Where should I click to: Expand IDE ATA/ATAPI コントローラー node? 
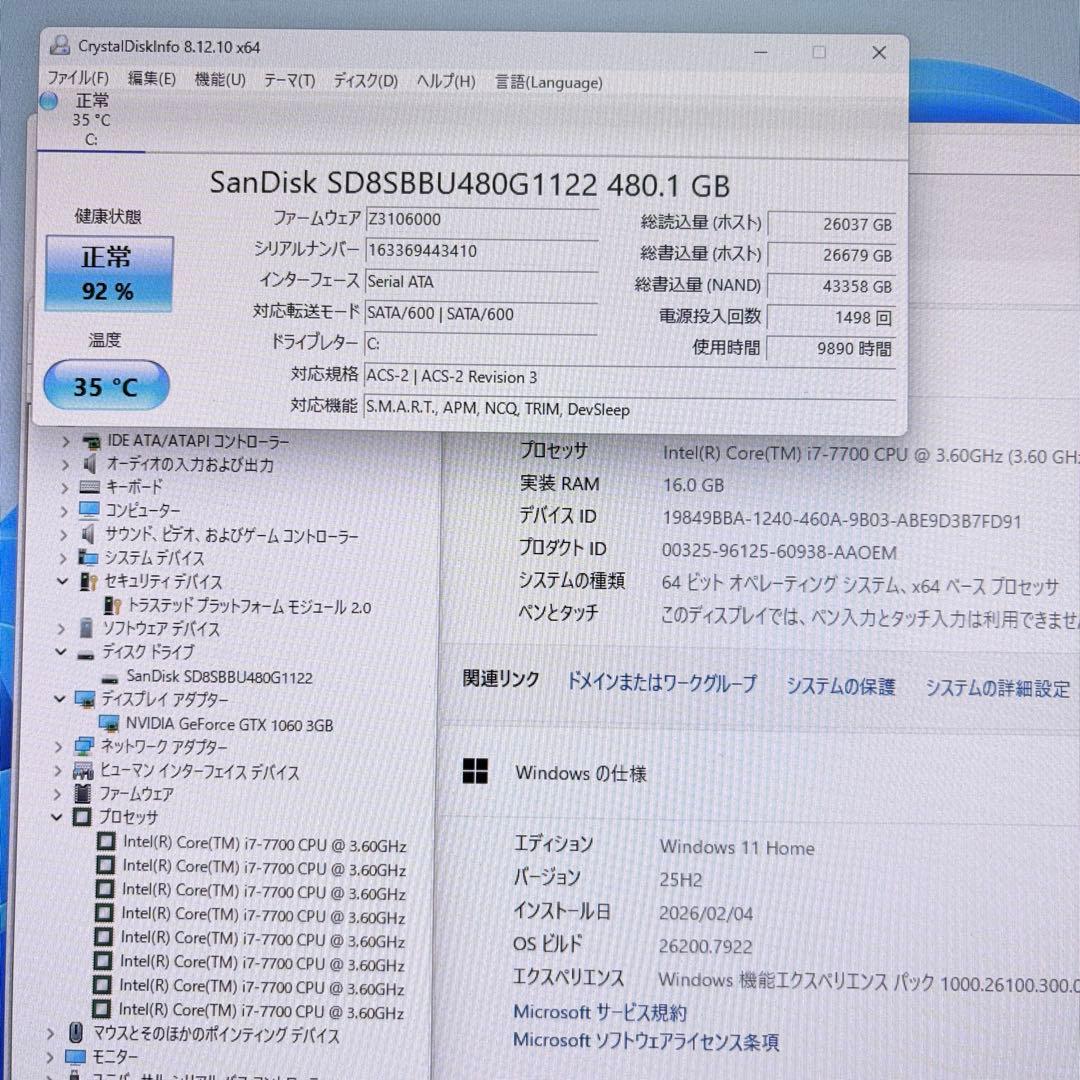point(65,442)
